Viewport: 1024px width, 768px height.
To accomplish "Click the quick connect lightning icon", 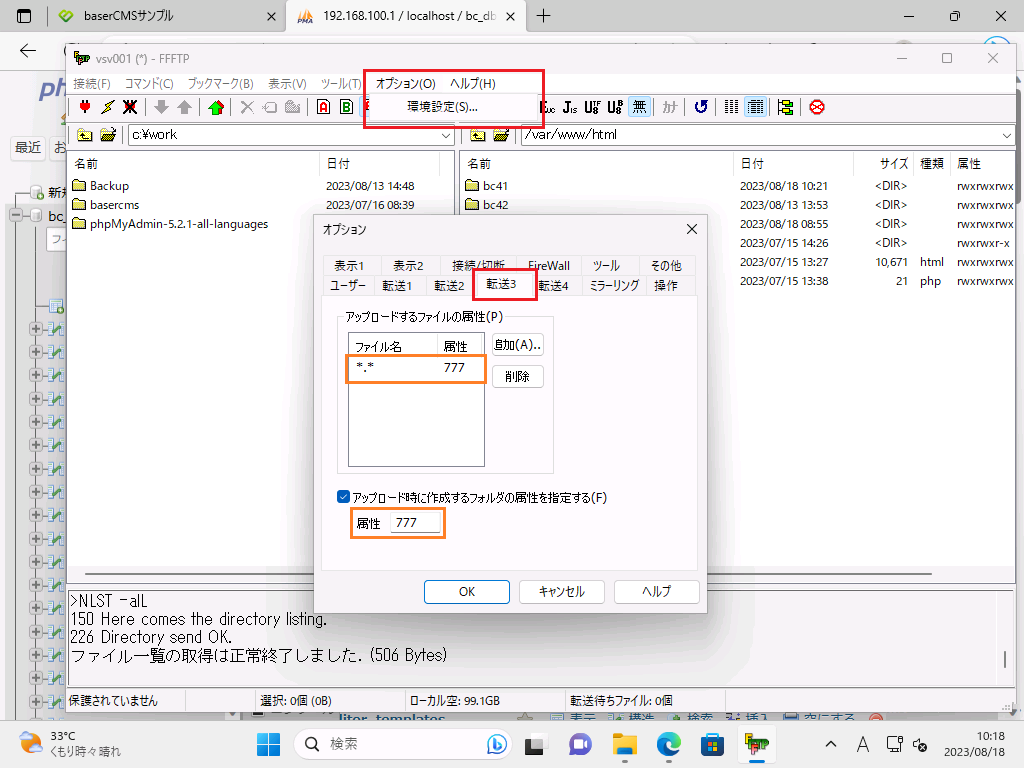I will (107, 107).
